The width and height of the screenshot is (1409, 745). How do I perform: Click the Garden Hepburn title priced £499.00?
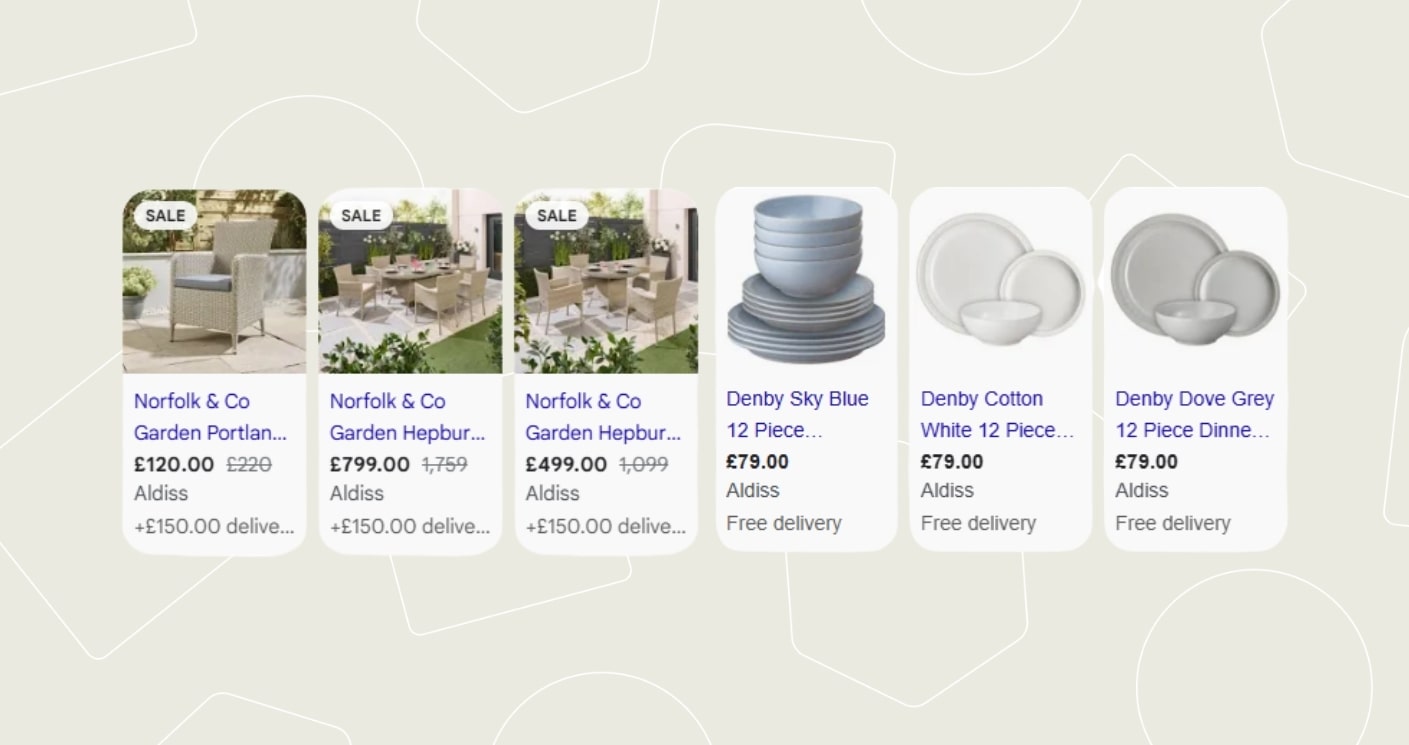pyautogui.click(x=602, y=417)
